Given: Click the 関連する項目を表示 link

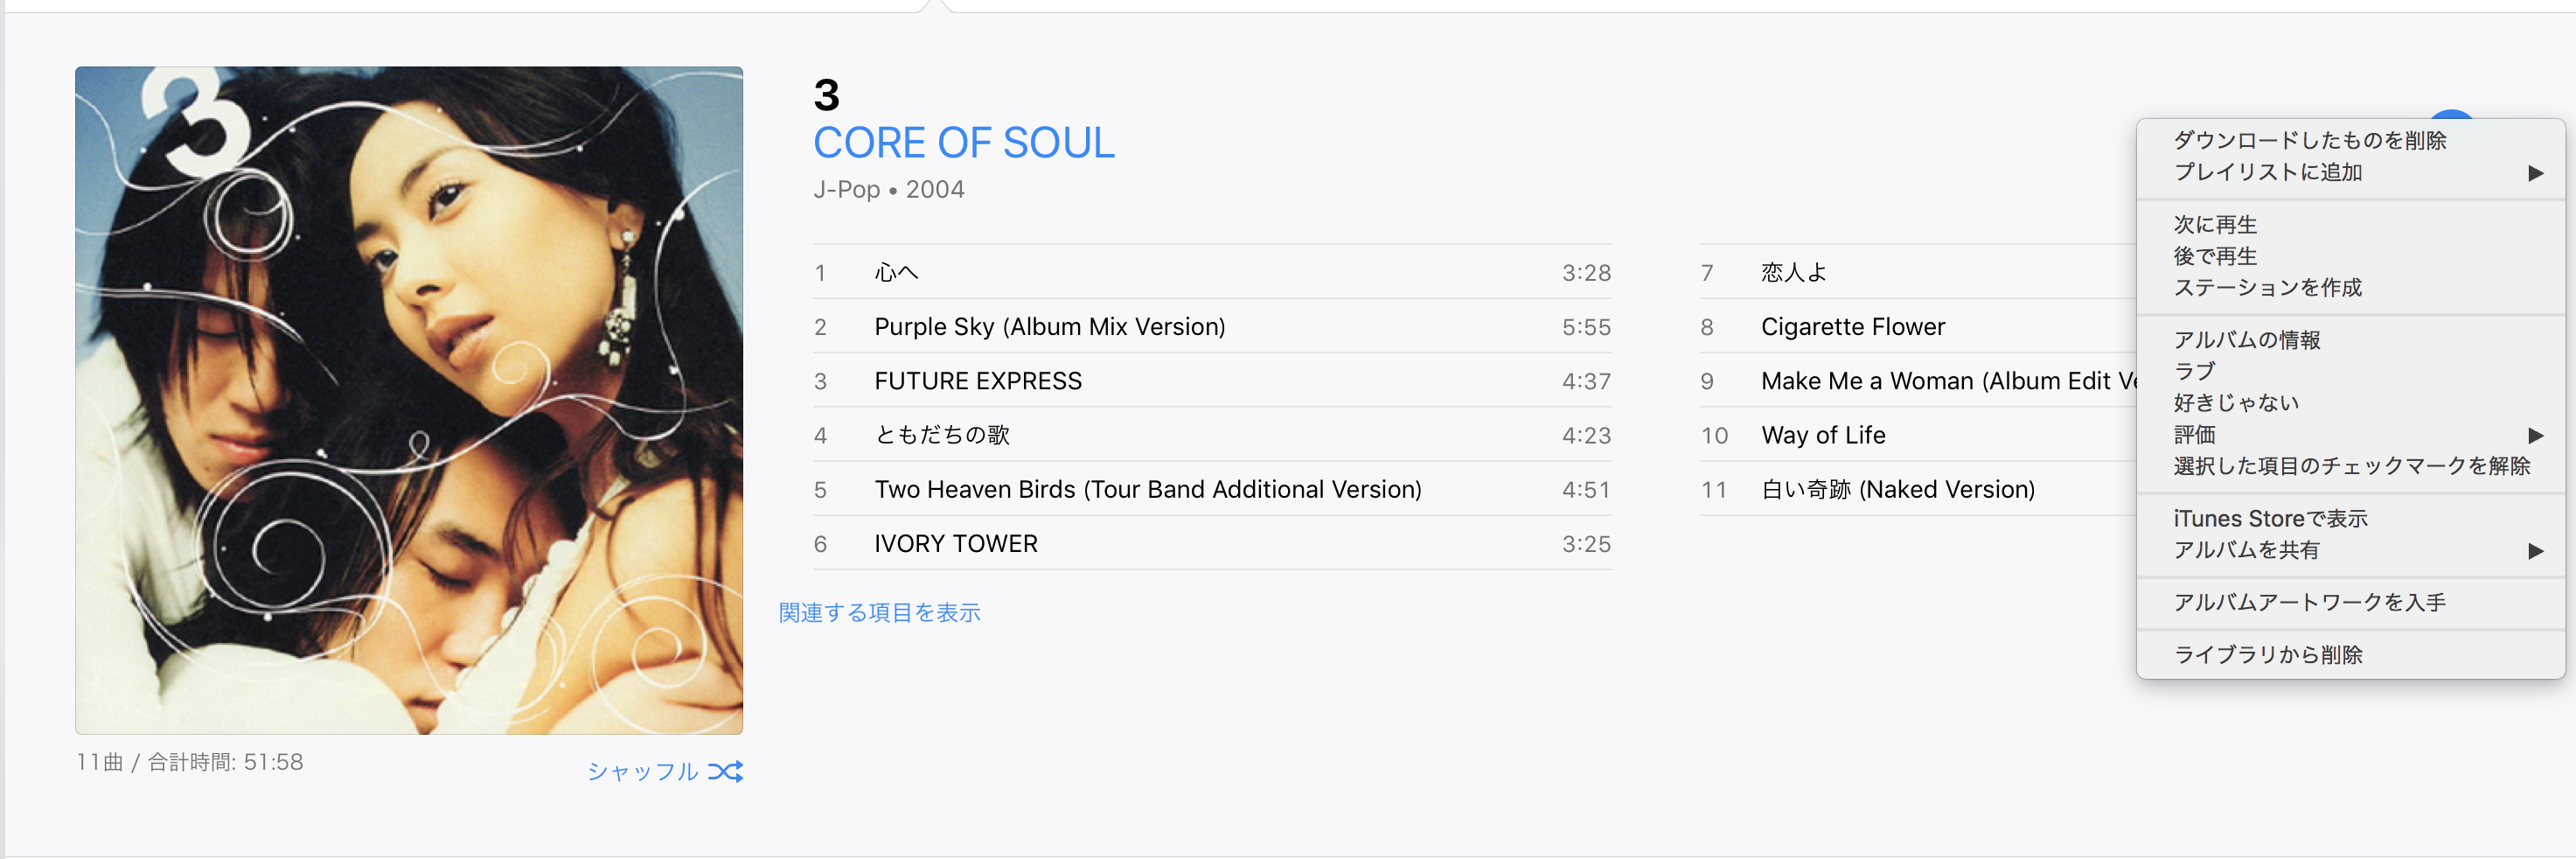Looking at the screenshot, I should point(879,612).
